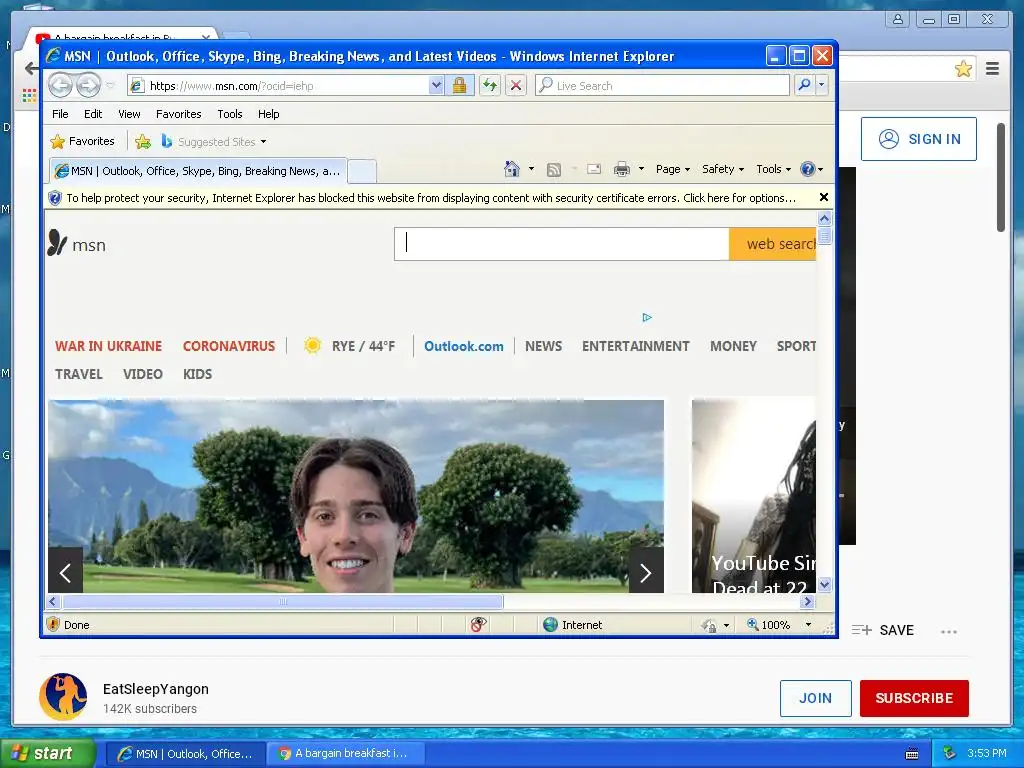Click the IE Back navigation button
The width and height of the screenshot is (1024, 768).
[x=61, y=86]
